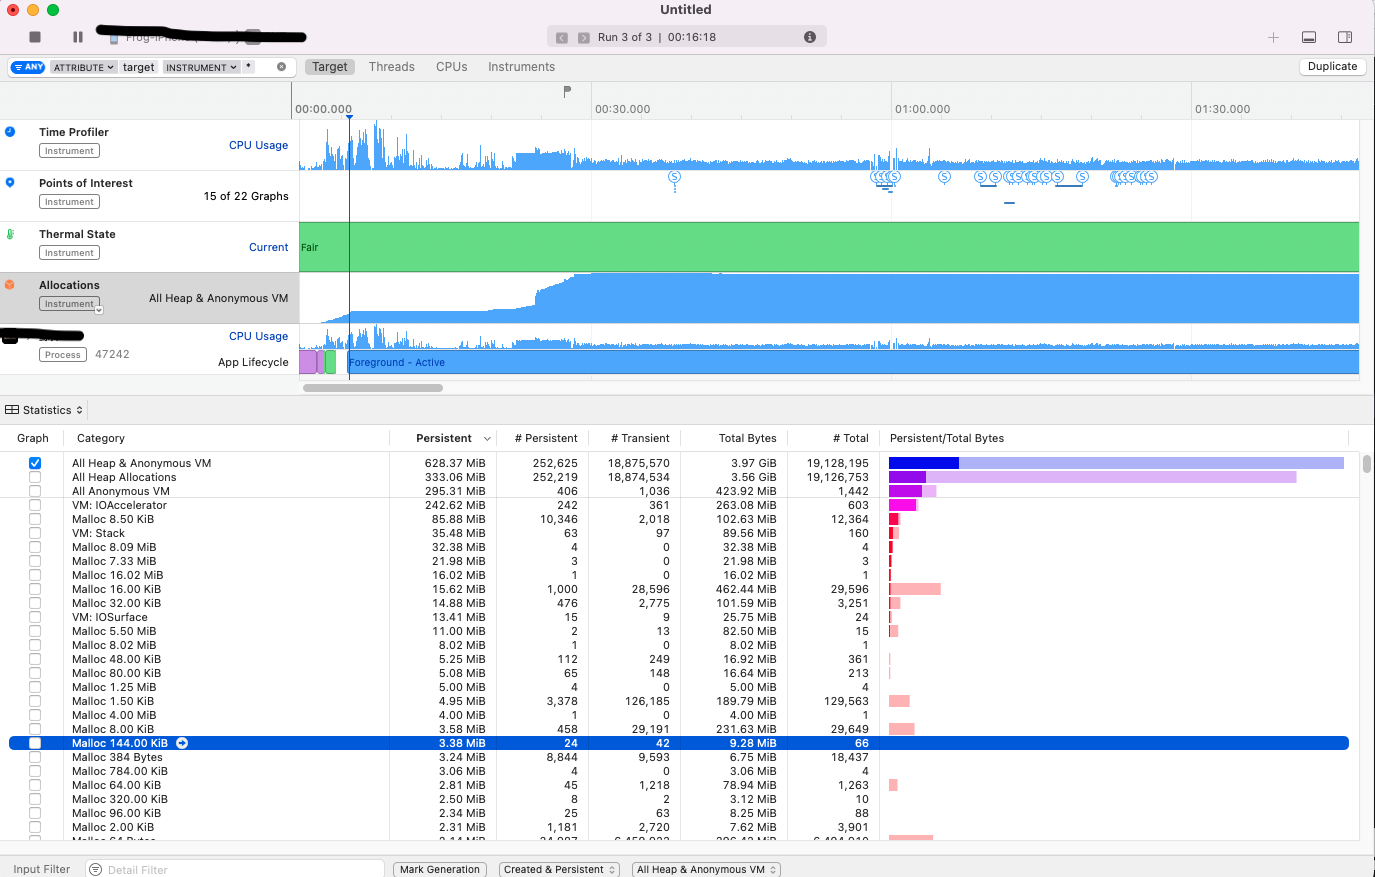Screen dimensions: 1375x877
Task: Click the ANY filter token
Action: click(29, 67)
